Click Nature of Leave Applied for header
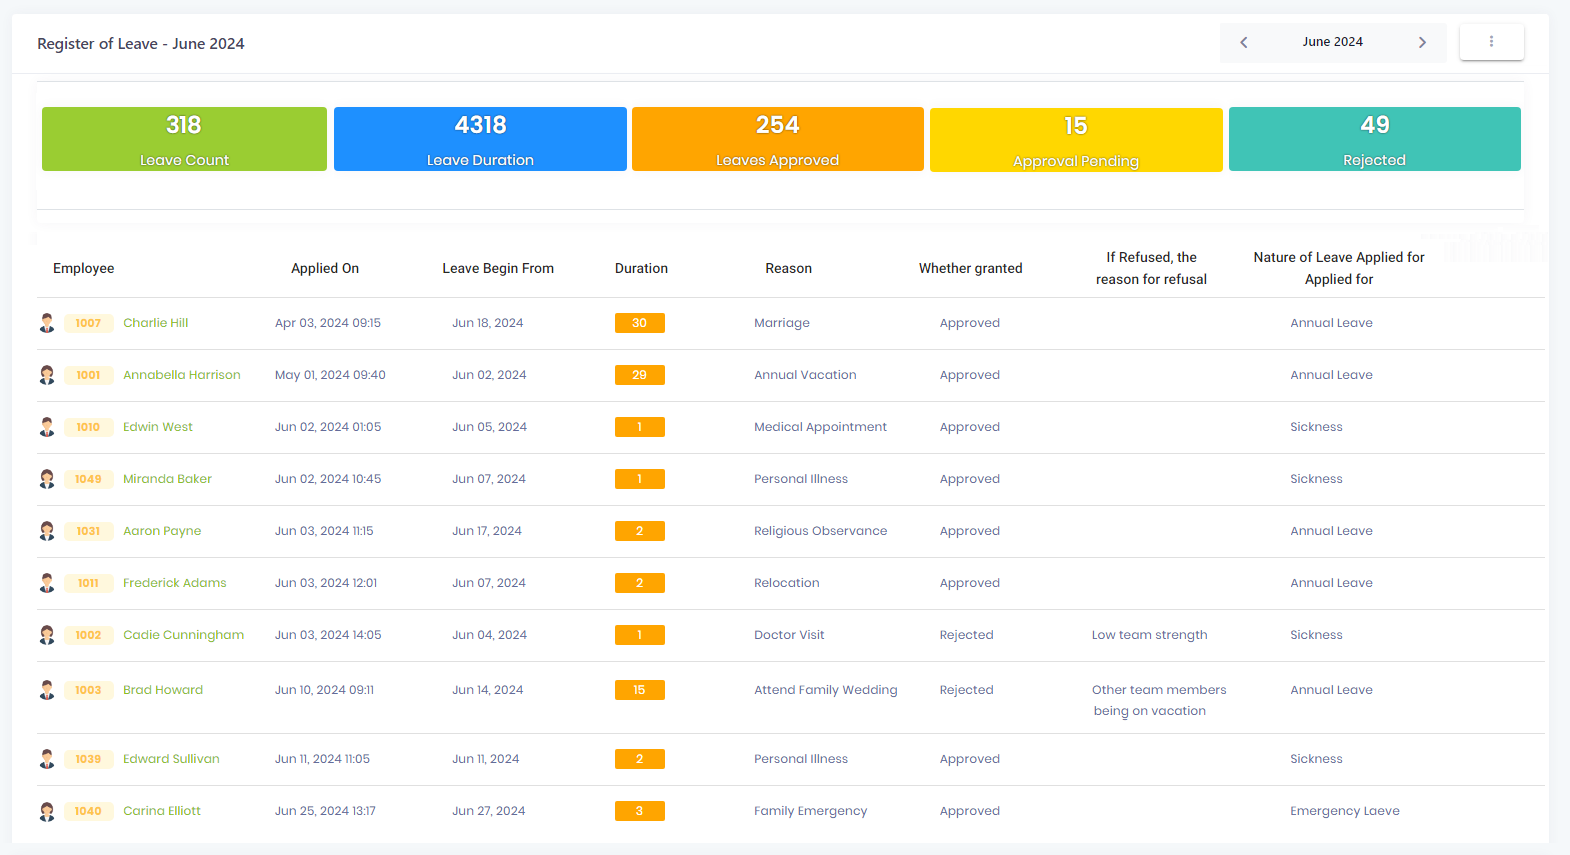1570x855 pixels. pos(1339,268)
